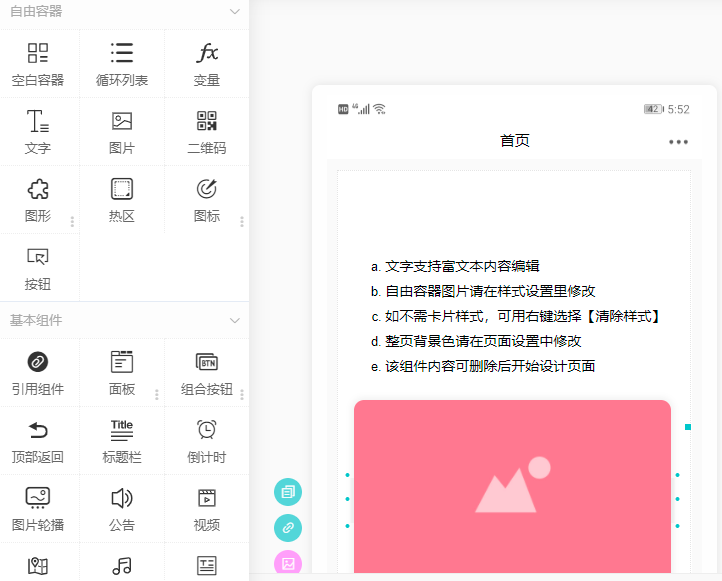Choose the 倒计时 countdown component
Screen dimensions: 722x581
pyautogui.click(x=207, y=440)
